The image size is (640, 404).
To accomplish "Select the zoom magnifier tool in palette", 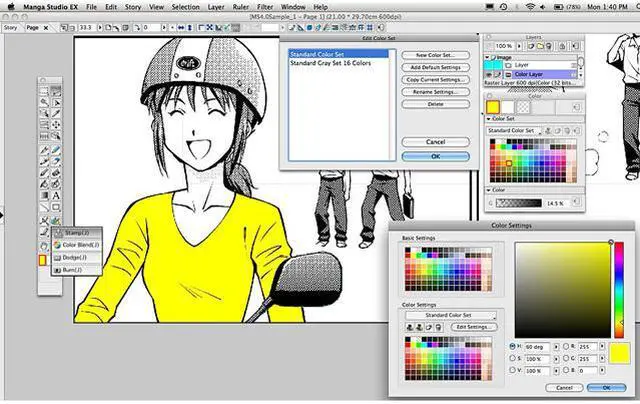I will point(44,102).
